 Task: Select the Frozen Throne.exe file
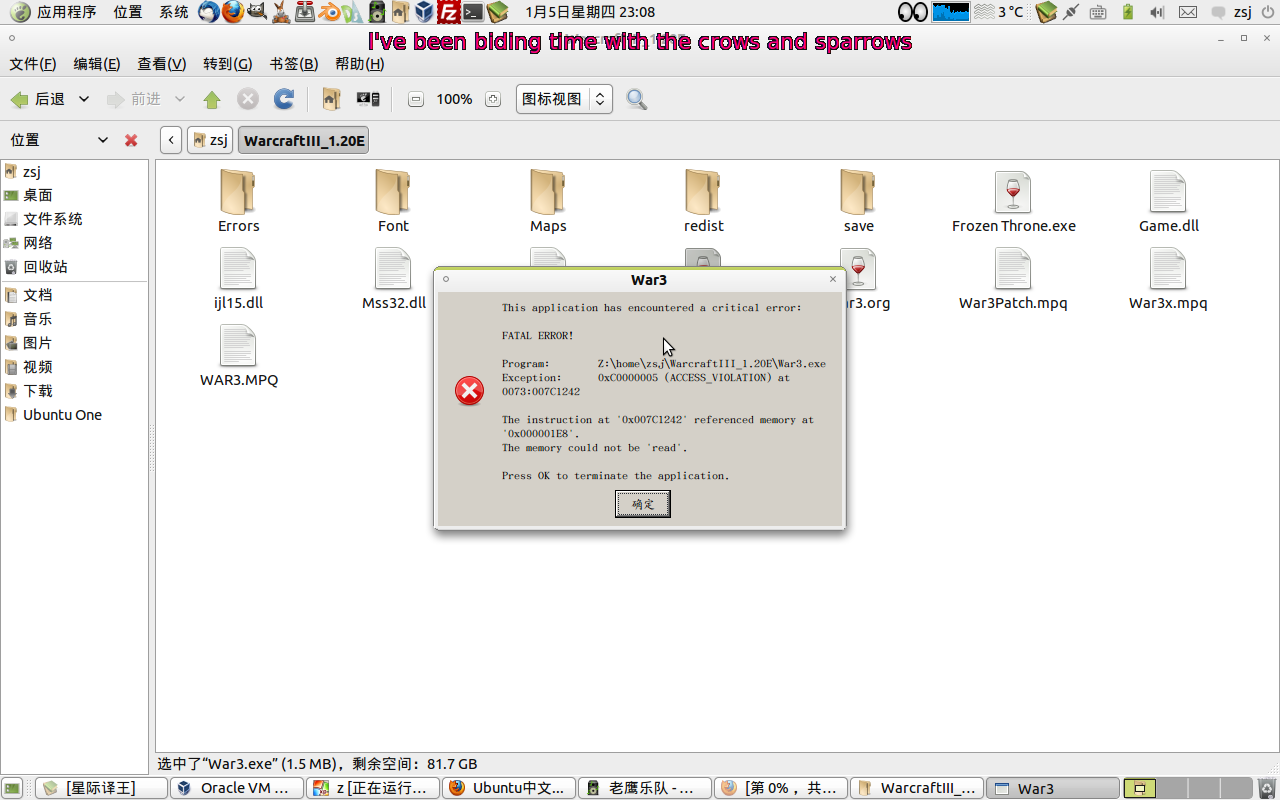(x=1013, y=201)
